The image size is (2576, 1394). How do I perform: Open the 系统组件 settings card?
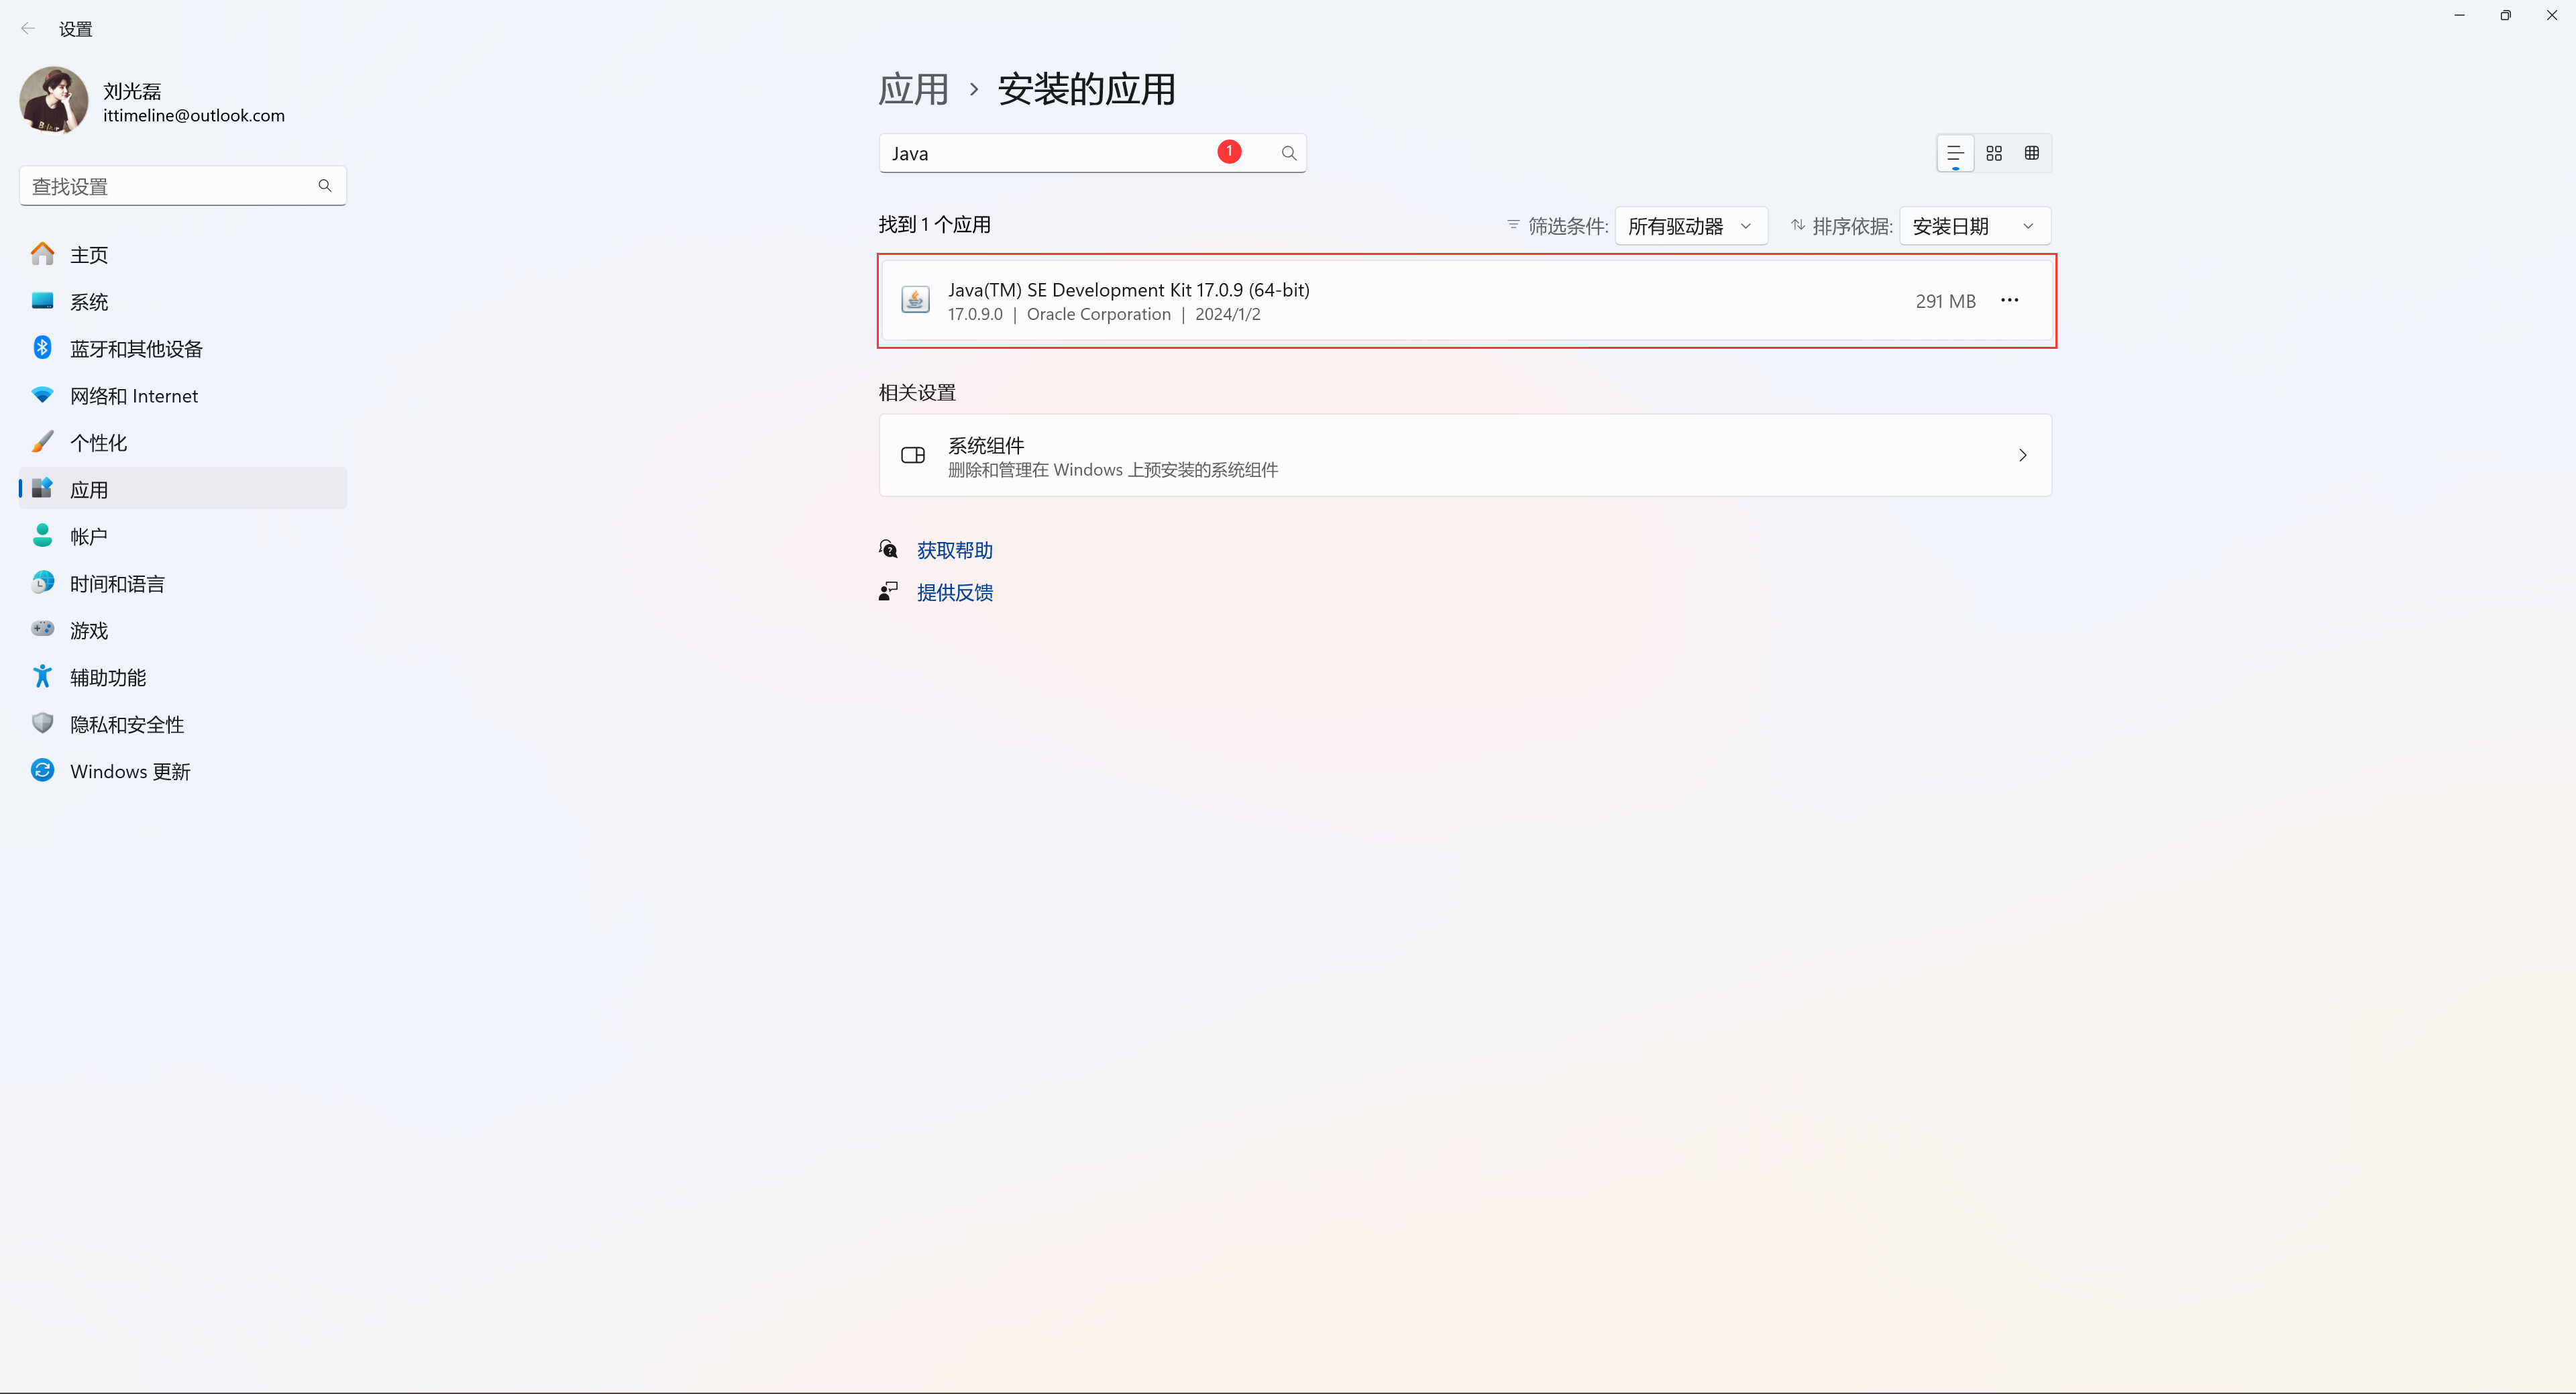pyautogui.click(x=1466, y=456)
